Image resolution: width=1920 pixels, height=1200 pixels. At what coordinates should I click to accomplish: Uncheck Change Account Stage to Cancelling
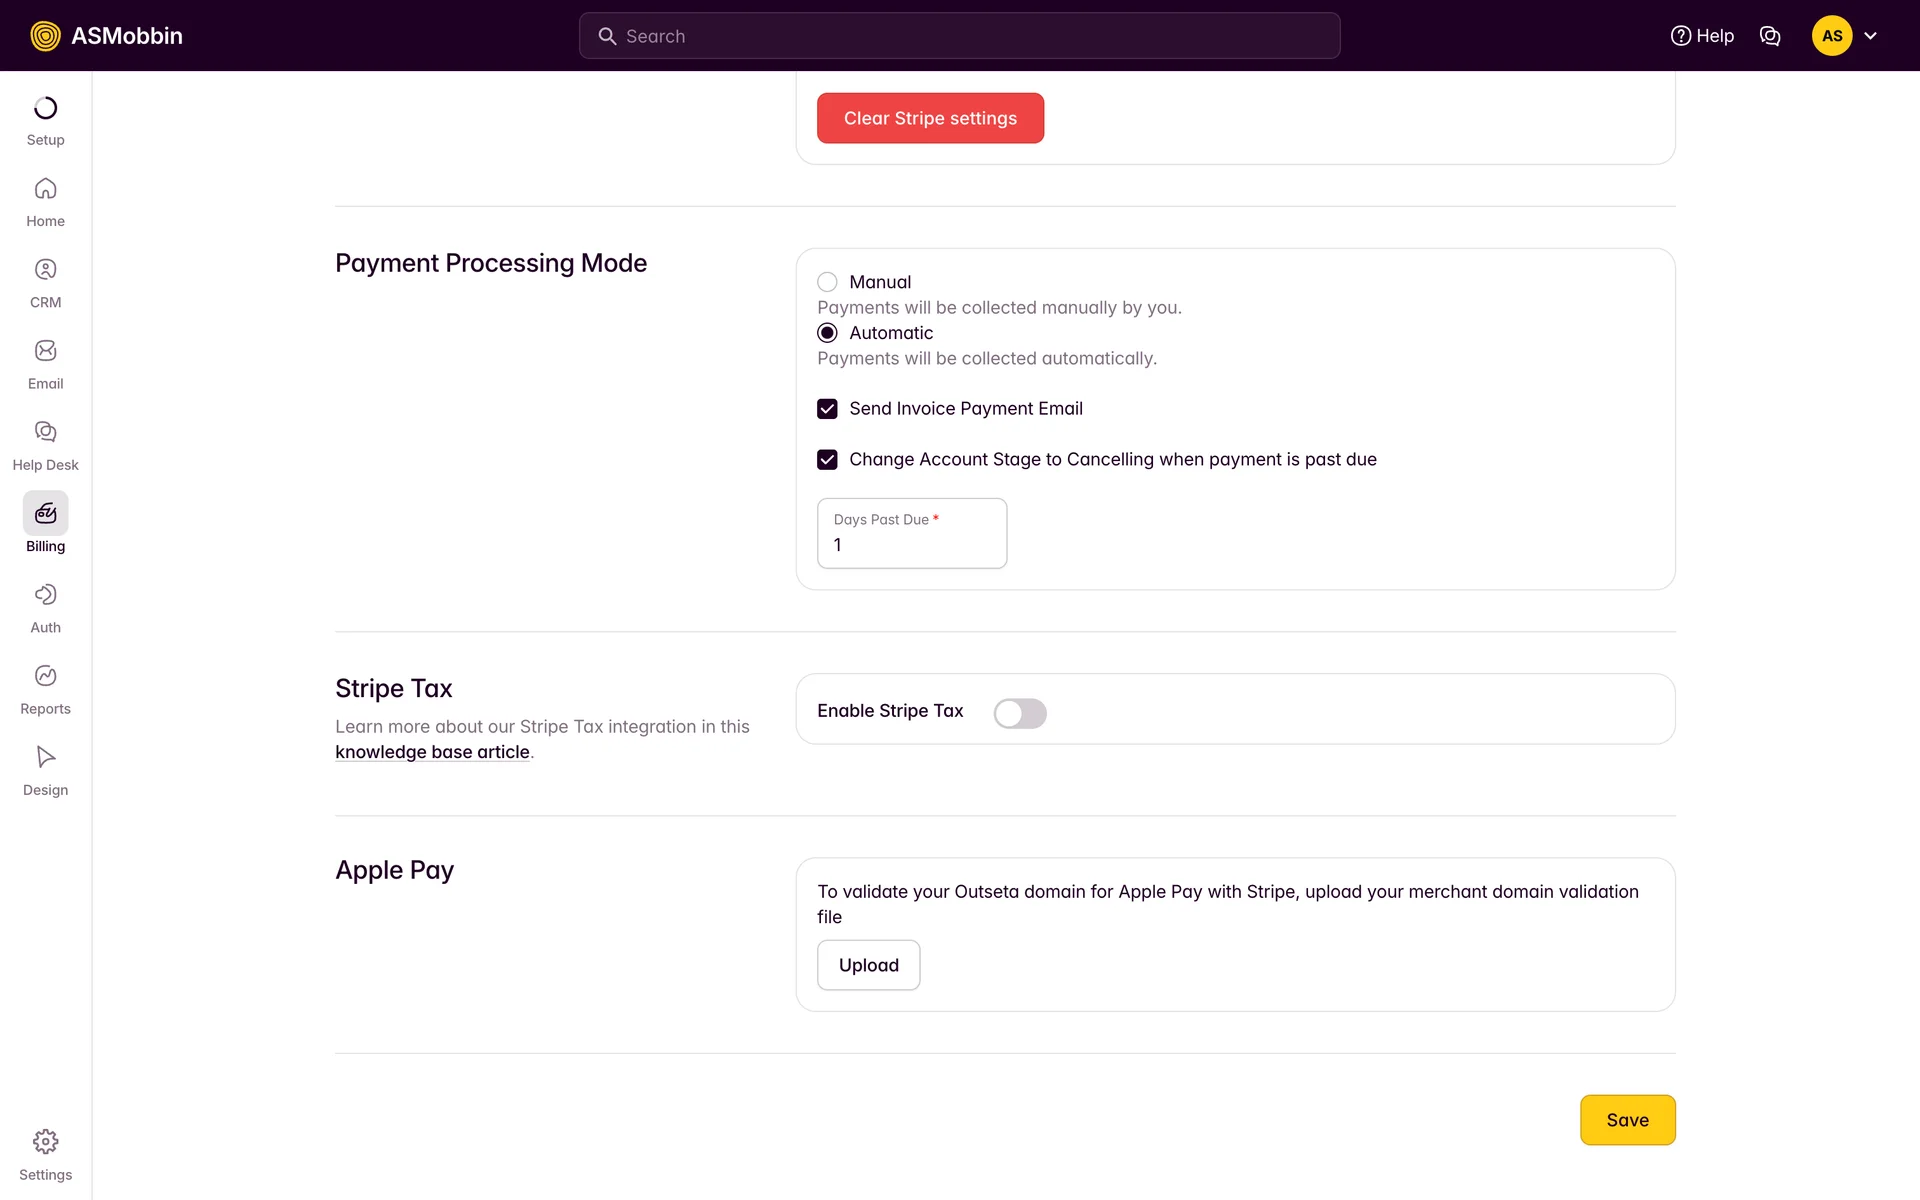pos(827,460)
